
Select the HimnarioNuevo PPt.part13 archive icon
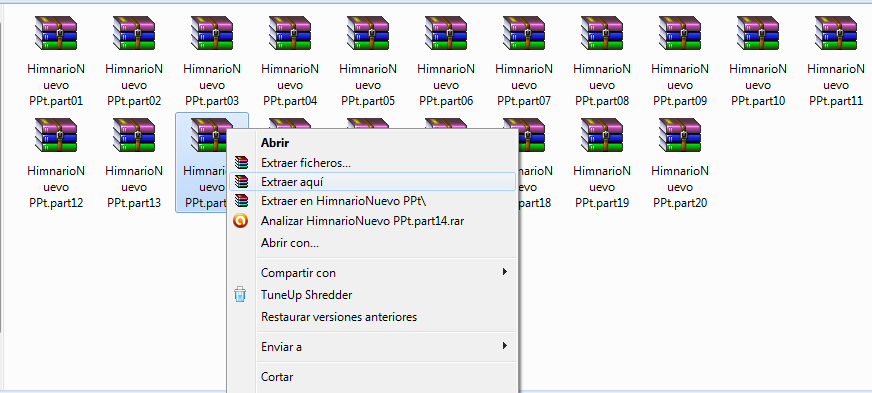point(134,135)
